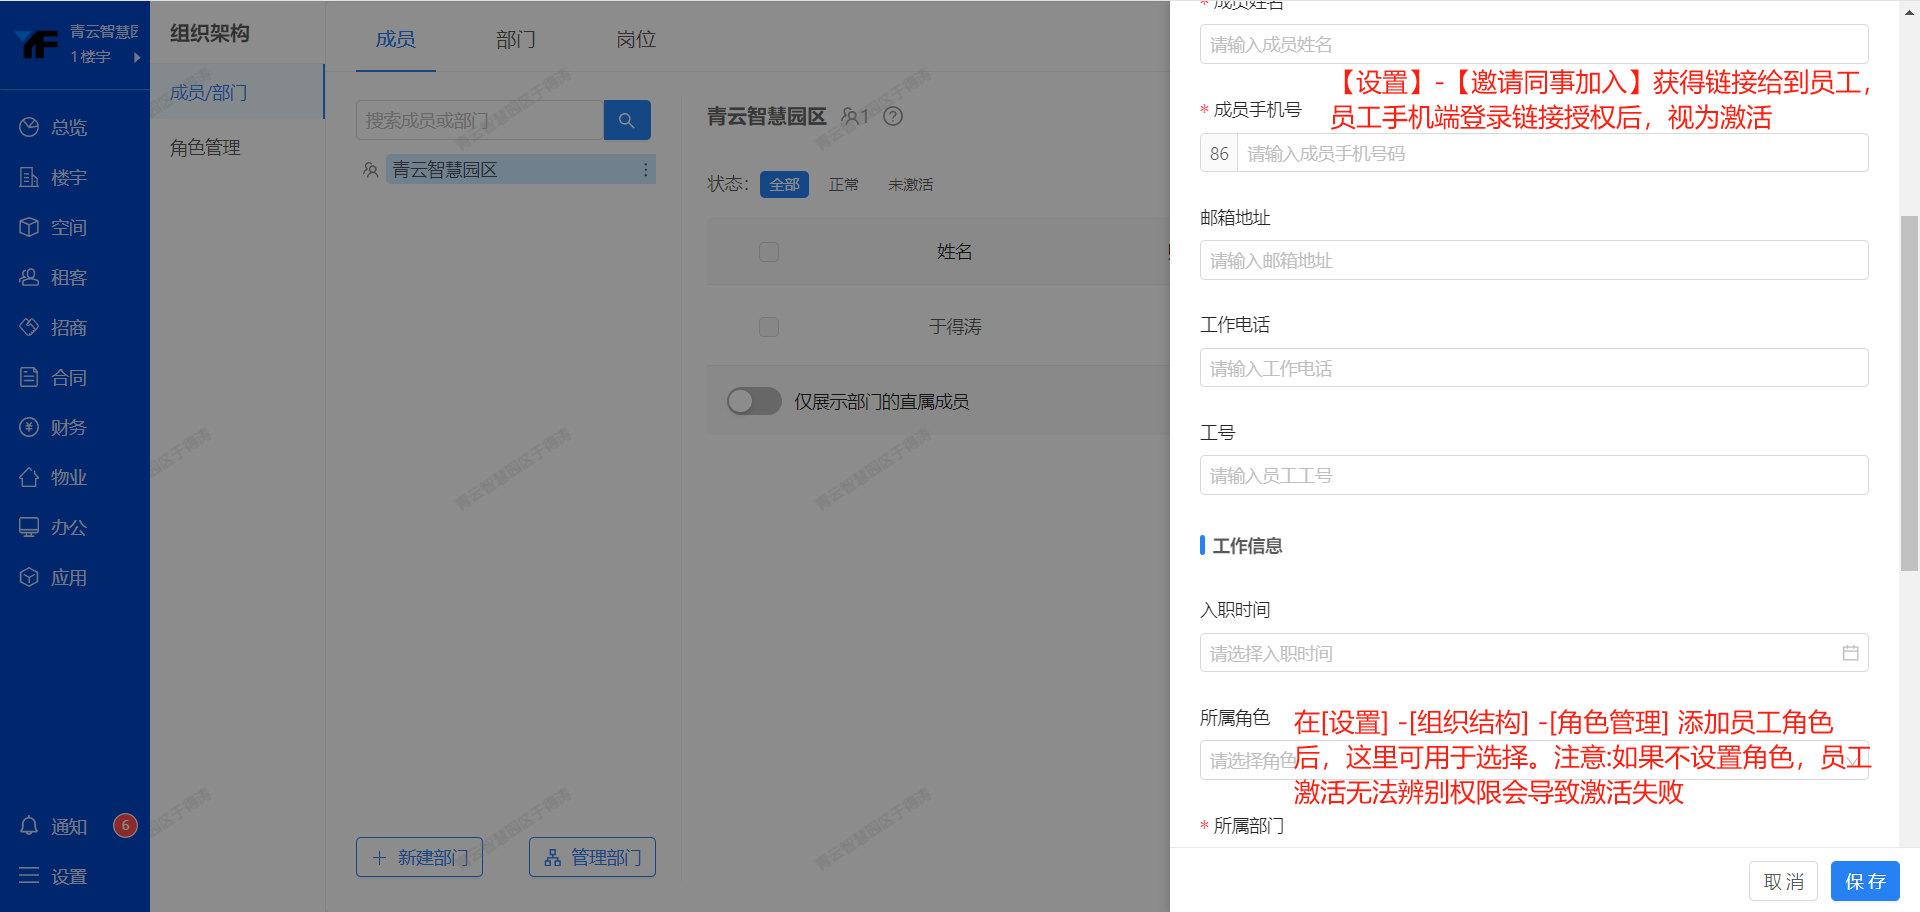This screenshot has width=1920, height=912.
Task: Click the three-dot menu beside 青云智慧园区
Action: 645,170
